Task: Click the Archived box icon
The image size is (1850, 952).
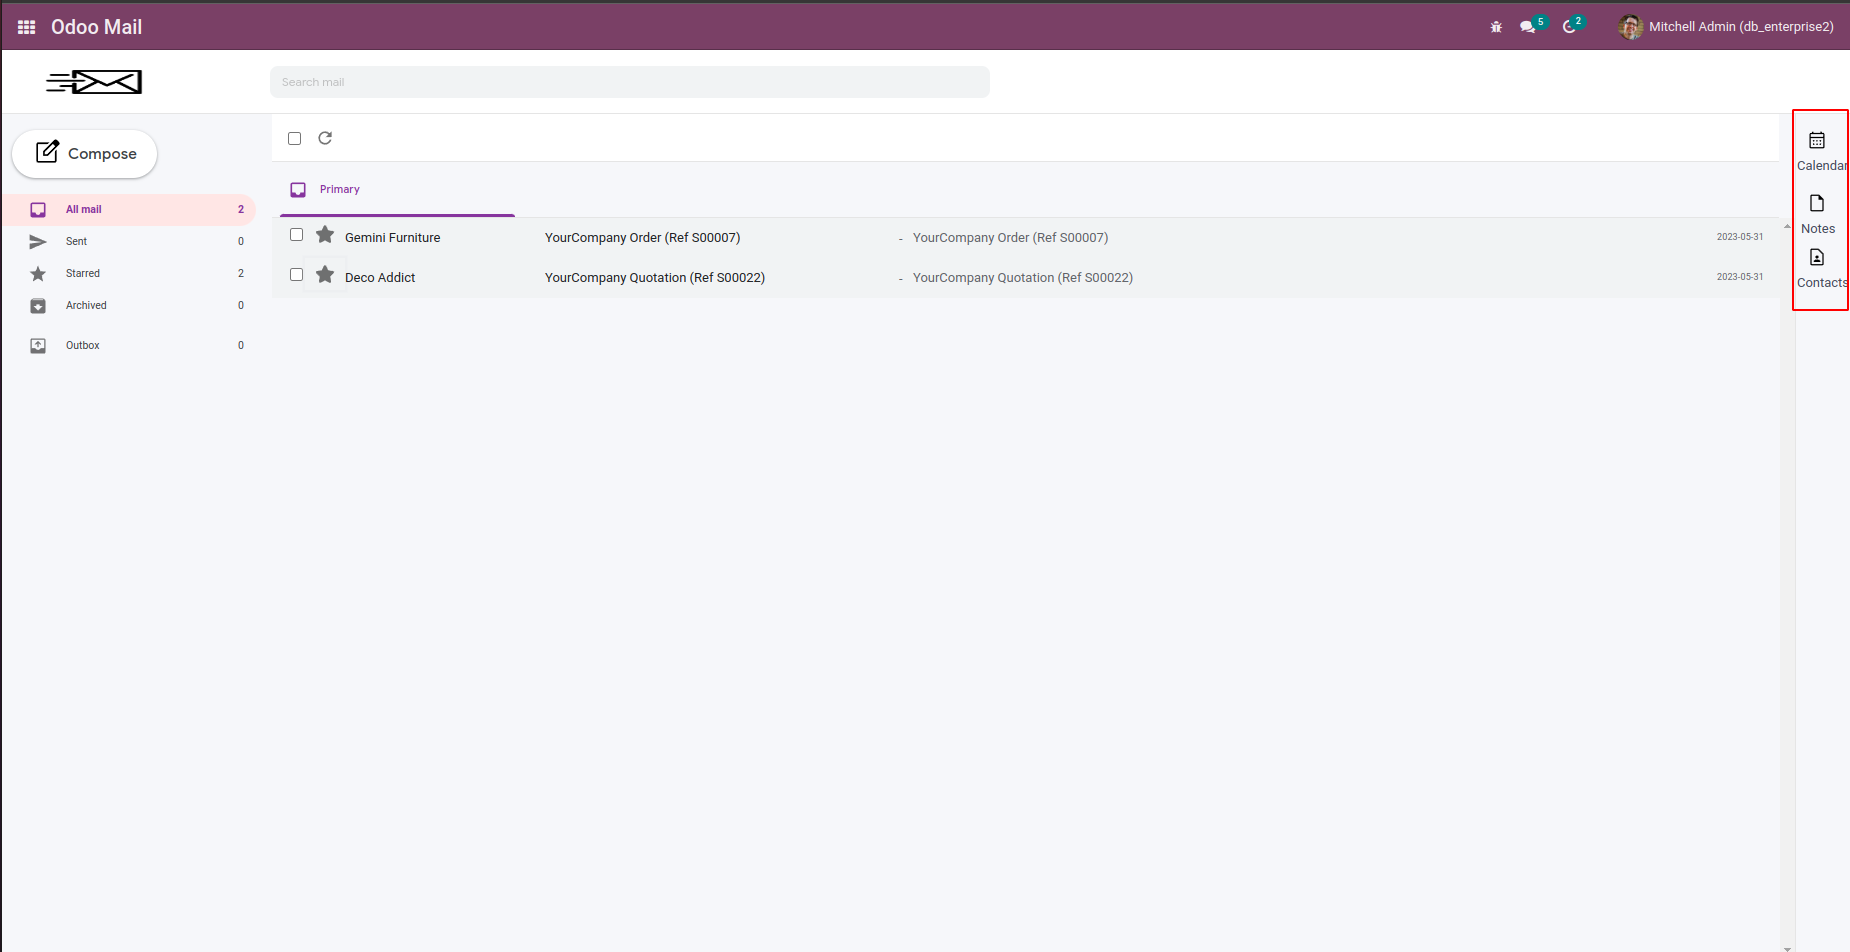Action: pos(38,305)
